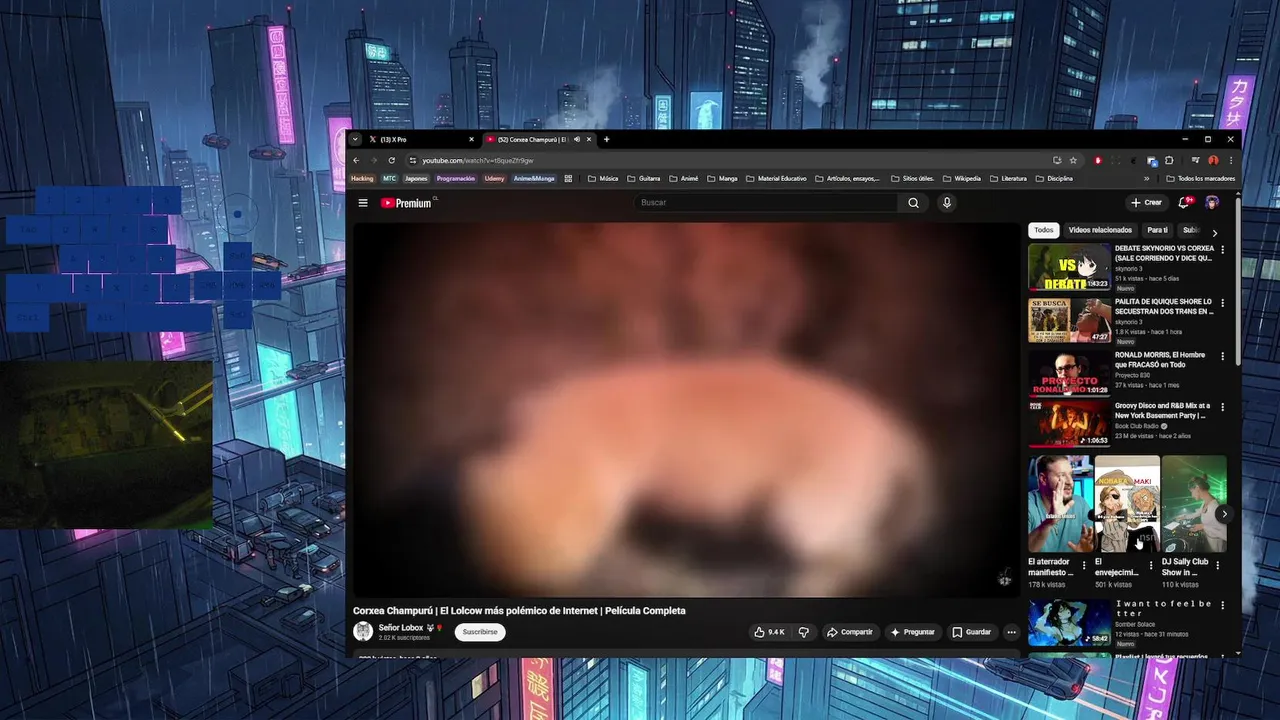Open options for PAILITA DE IQUIQUE video
The height and width of the screenshot is (720, 1280).
coord(1222,303)
